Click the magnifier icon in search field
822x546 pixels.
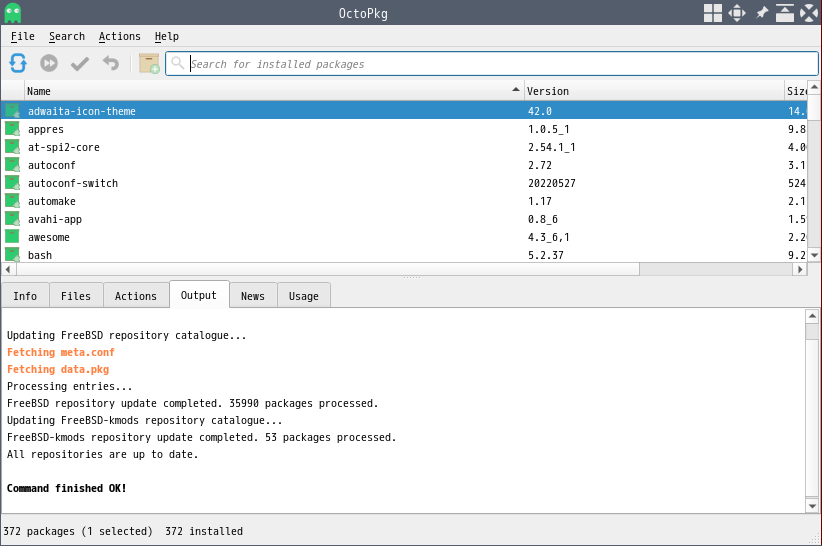coord(178,63)
